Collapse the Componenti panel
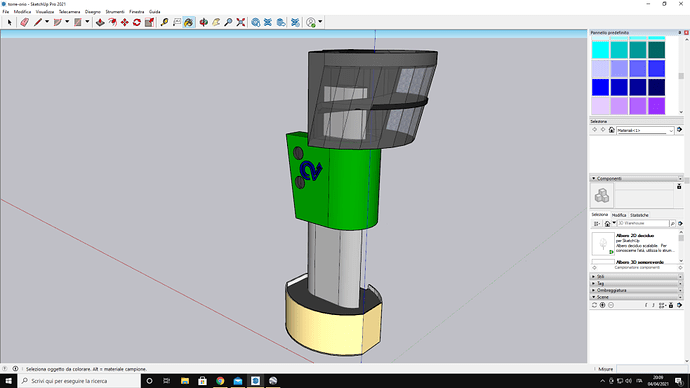The height and width of the screenshot is (388, 690). [x=594, y=178]
